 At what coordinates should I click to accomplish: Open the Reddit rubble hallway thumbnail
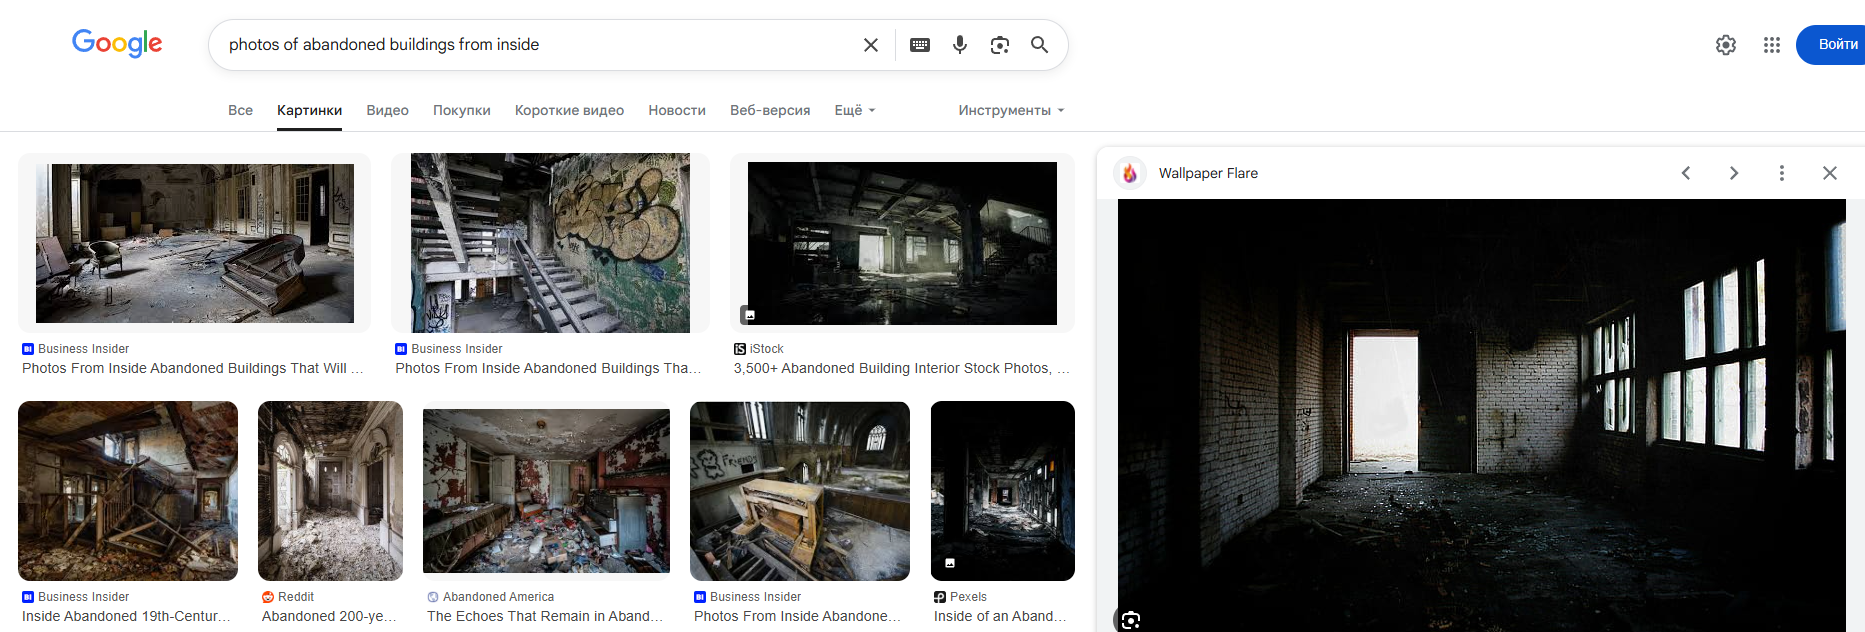(x=330, y=491)
